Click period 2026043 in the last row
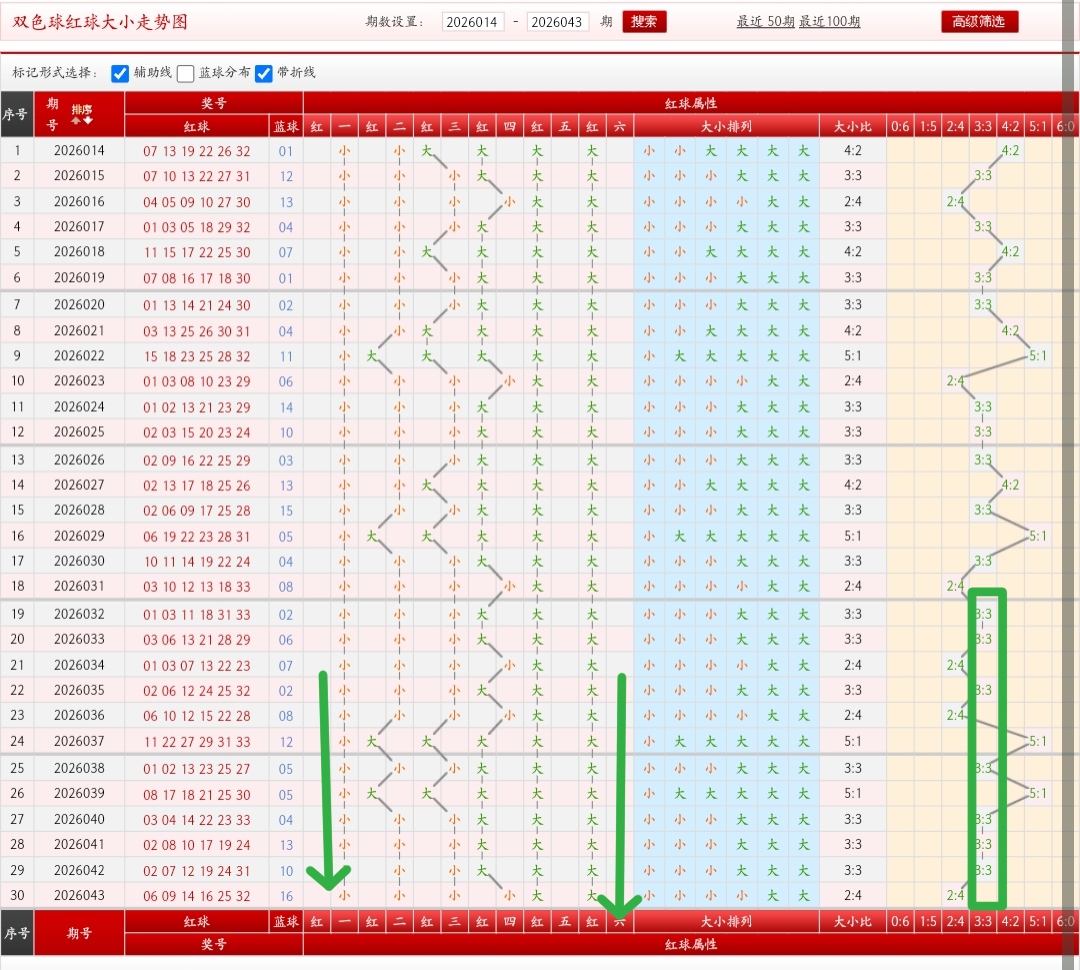Viewport: 1080px width, 970px height. coord(79,896)
